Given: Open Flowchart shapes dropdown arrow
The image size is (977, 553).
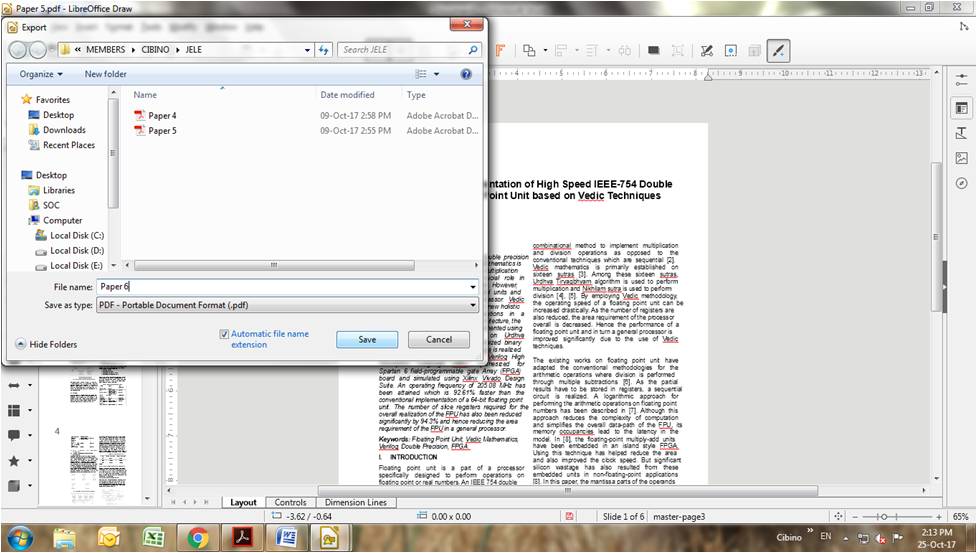Looking at the screenshot, I should pyautogui.click(x=29, y=410).
